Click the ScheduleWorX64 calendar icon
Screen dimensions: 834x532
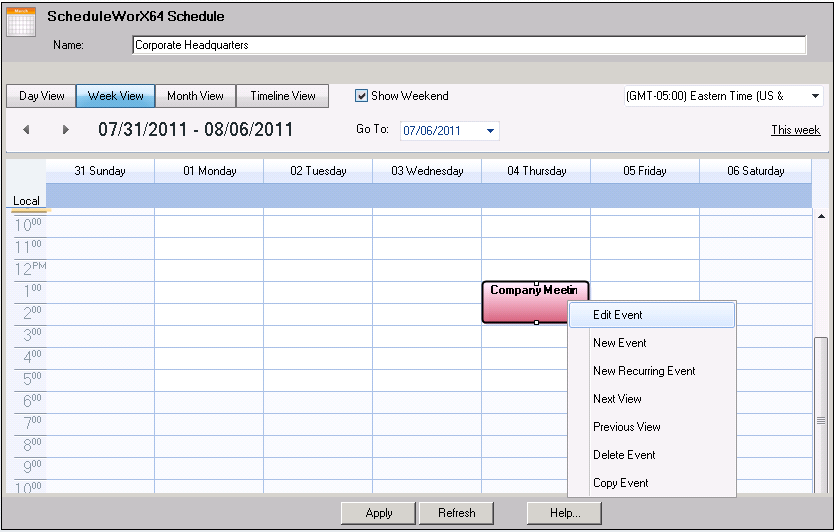(x=21, y=22)
